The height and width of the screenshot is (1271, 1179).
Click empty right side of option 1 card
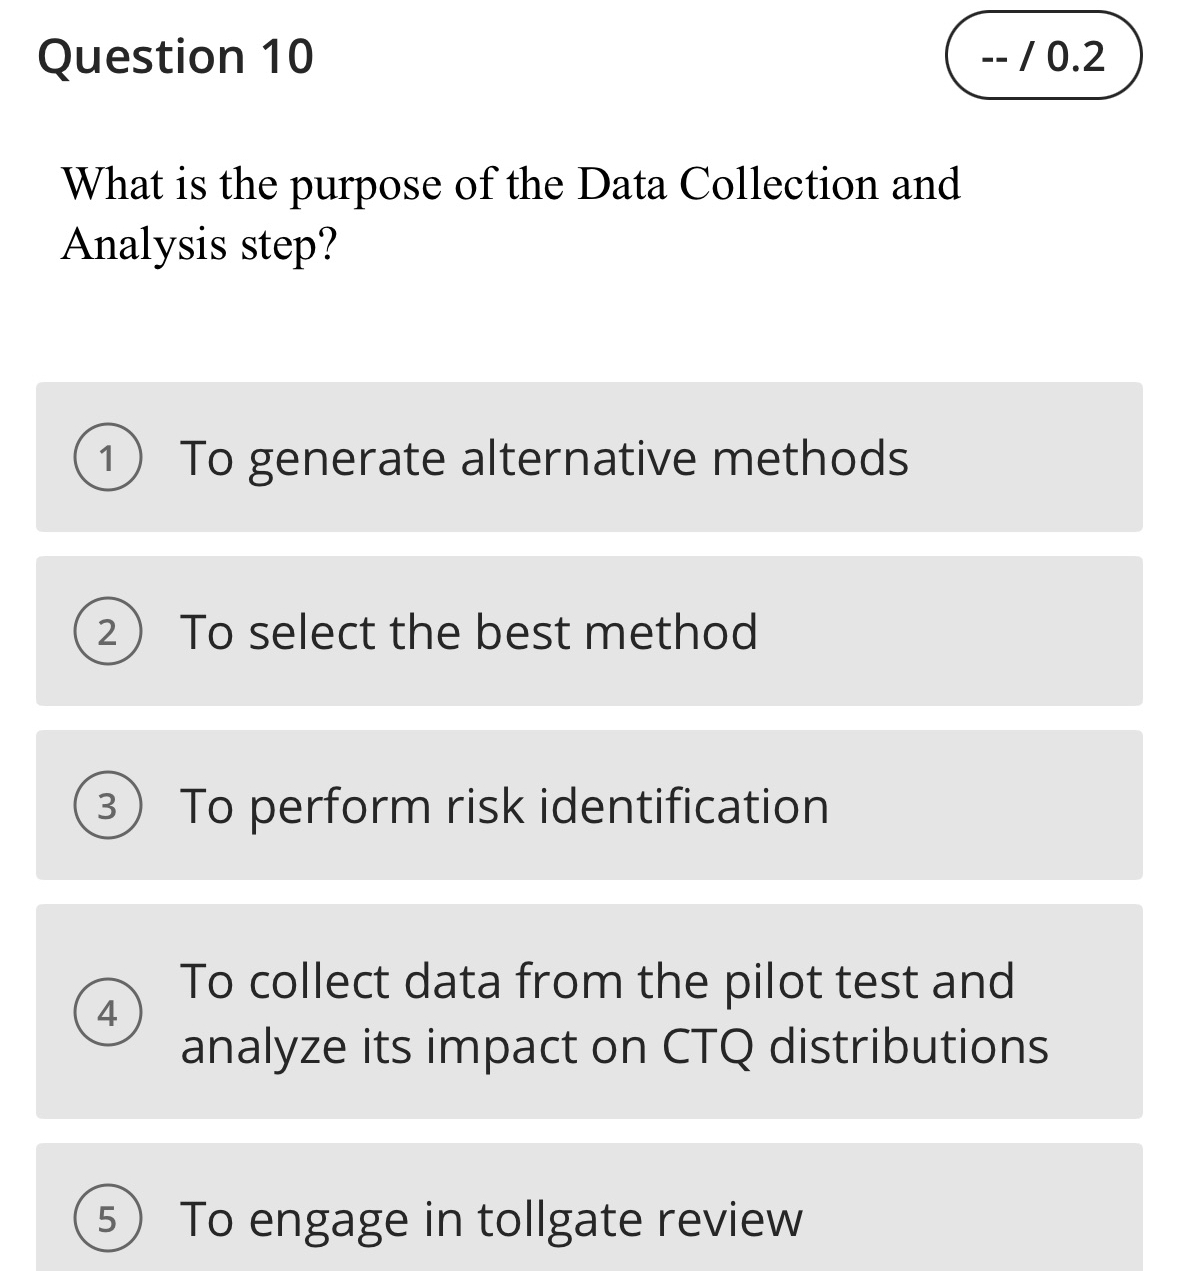tap(1030, 459)
